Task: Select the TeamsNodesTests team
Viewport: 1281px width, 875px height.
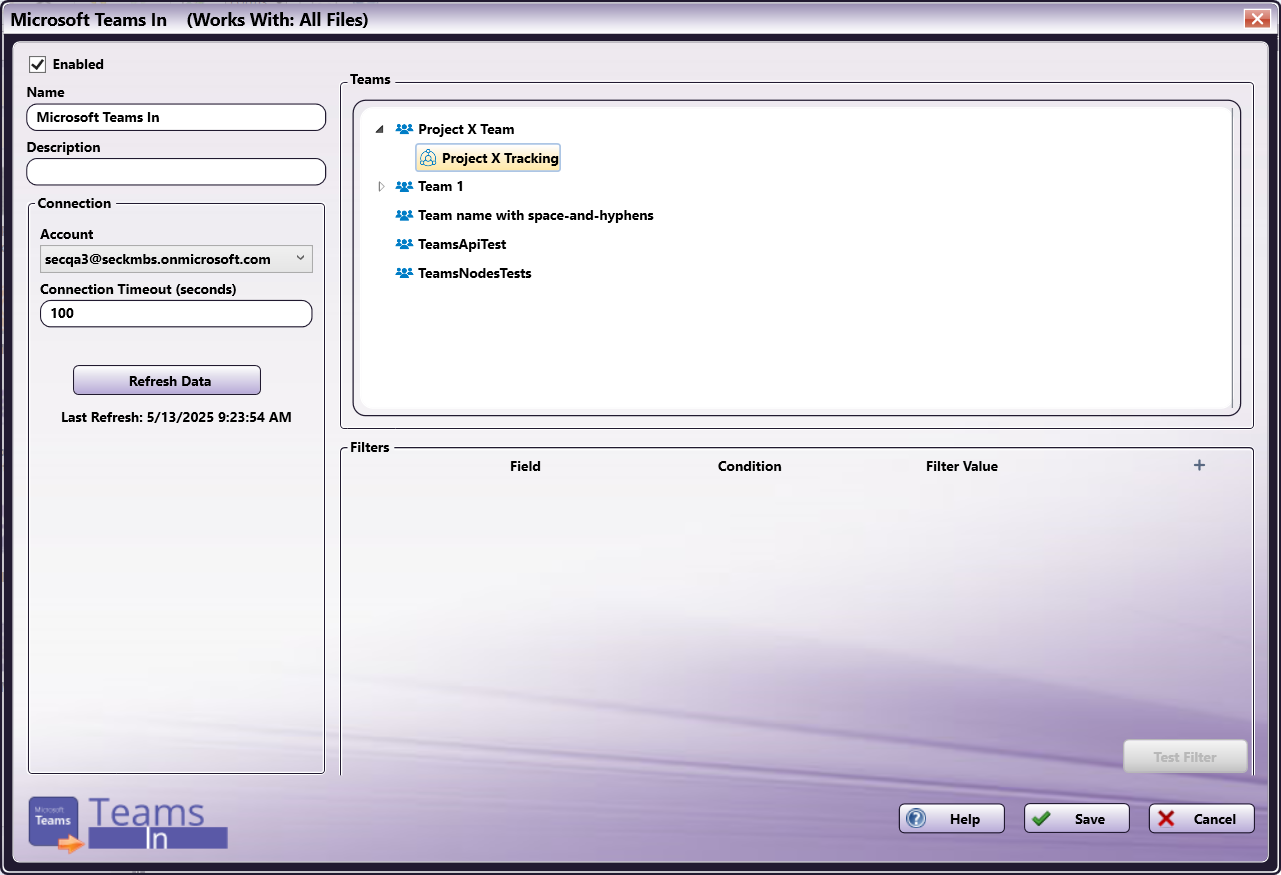Action: point(475,273)
